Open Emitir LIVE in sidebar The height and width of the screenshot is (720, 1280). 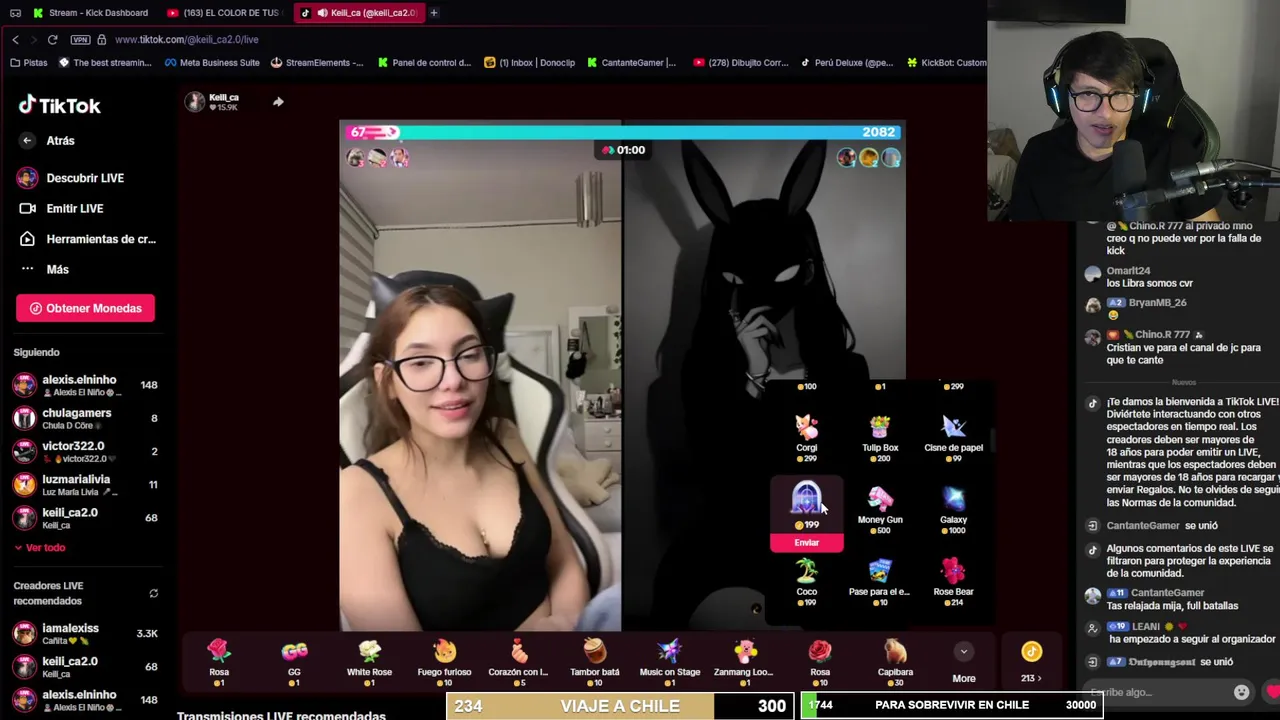[x=62, y=208]
